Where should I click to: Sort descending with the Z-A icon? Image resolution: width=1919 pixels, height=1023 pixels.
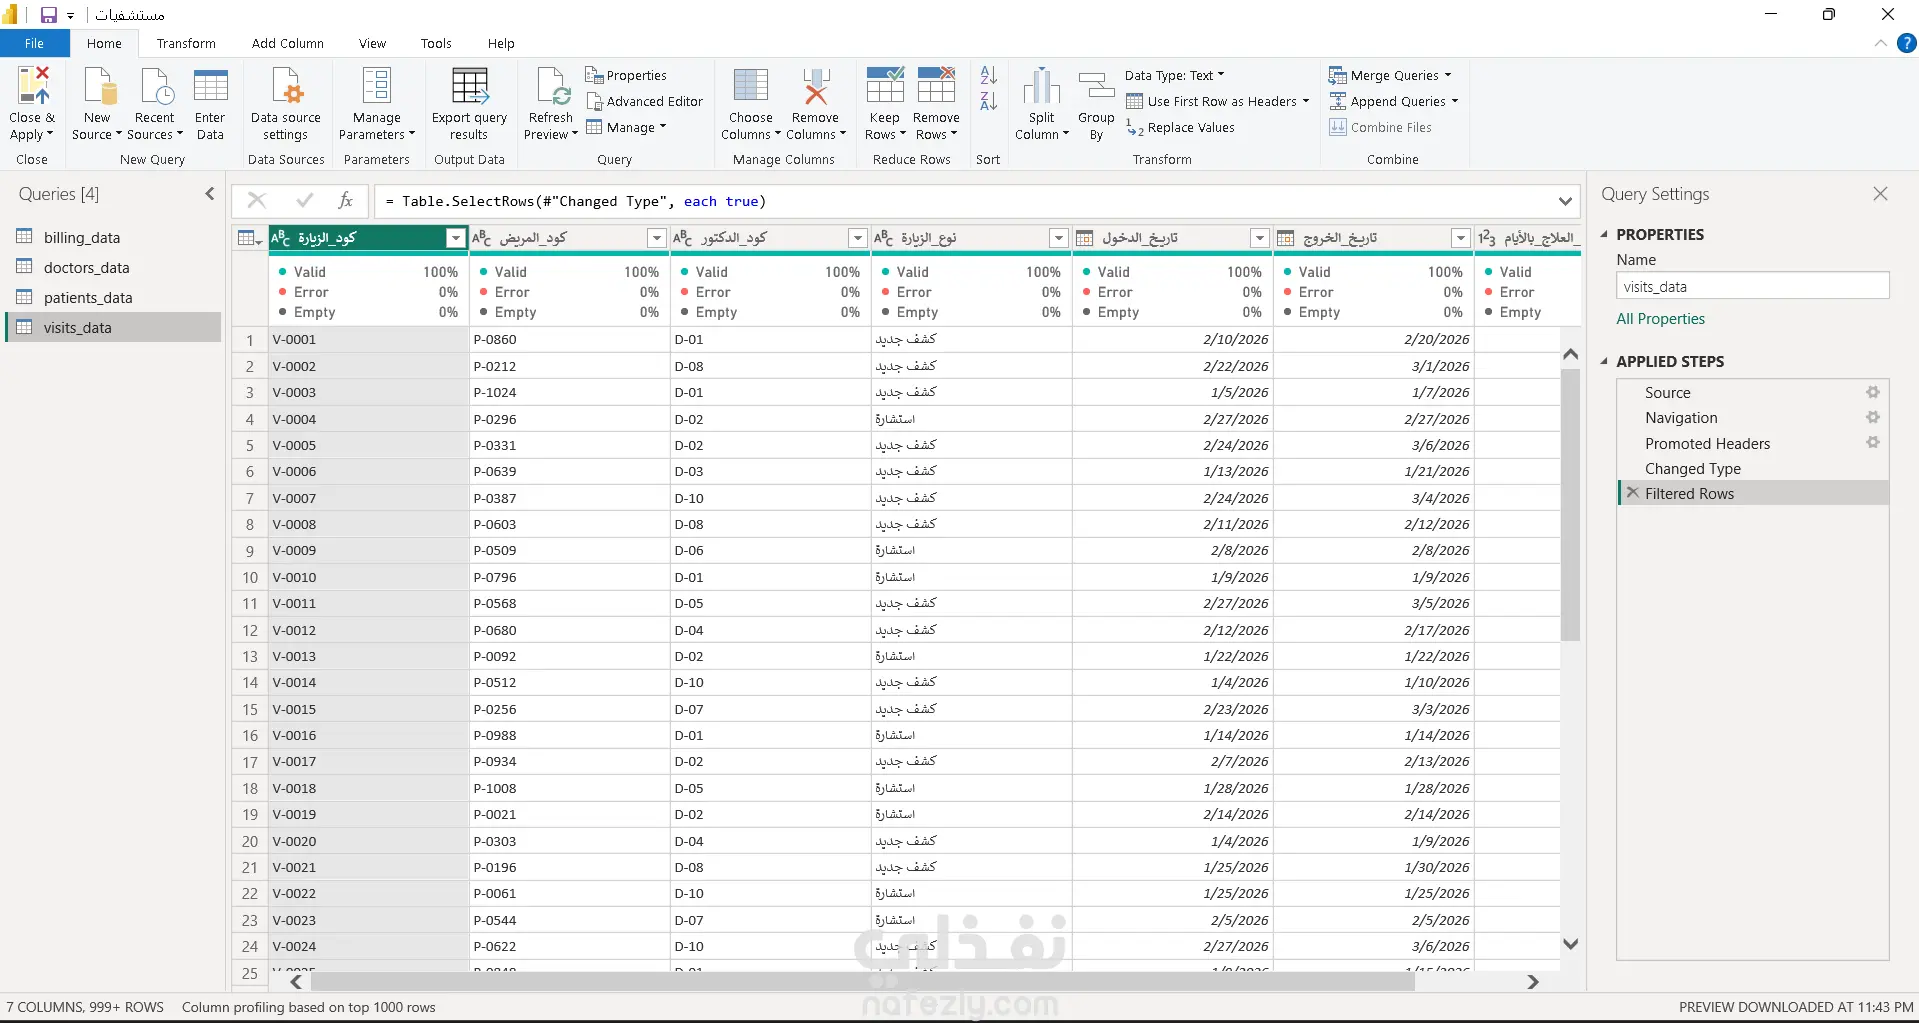(x=988, y=101)
